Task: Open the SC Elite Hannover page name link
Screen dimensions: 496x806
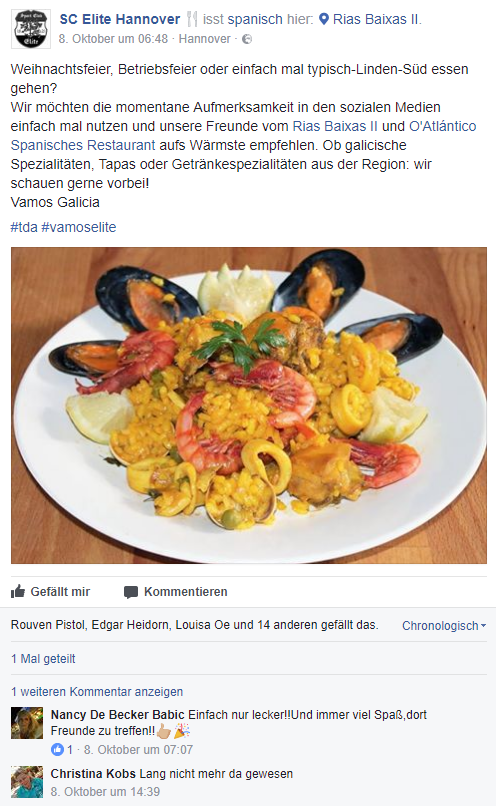Action: (120, 20)
